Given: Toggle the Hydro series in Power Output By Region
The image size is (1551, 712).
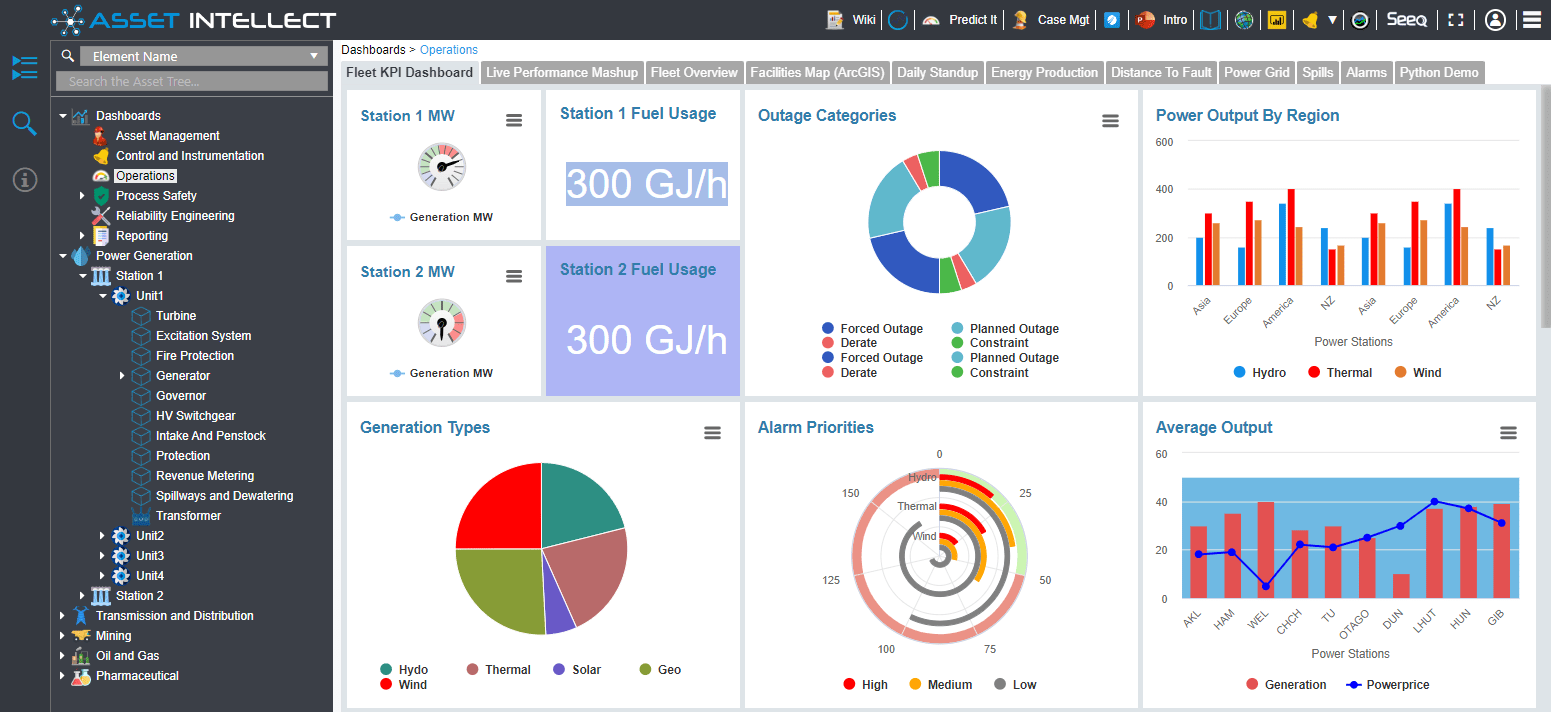Looking at the screenshot, I should click(1260, 372).
